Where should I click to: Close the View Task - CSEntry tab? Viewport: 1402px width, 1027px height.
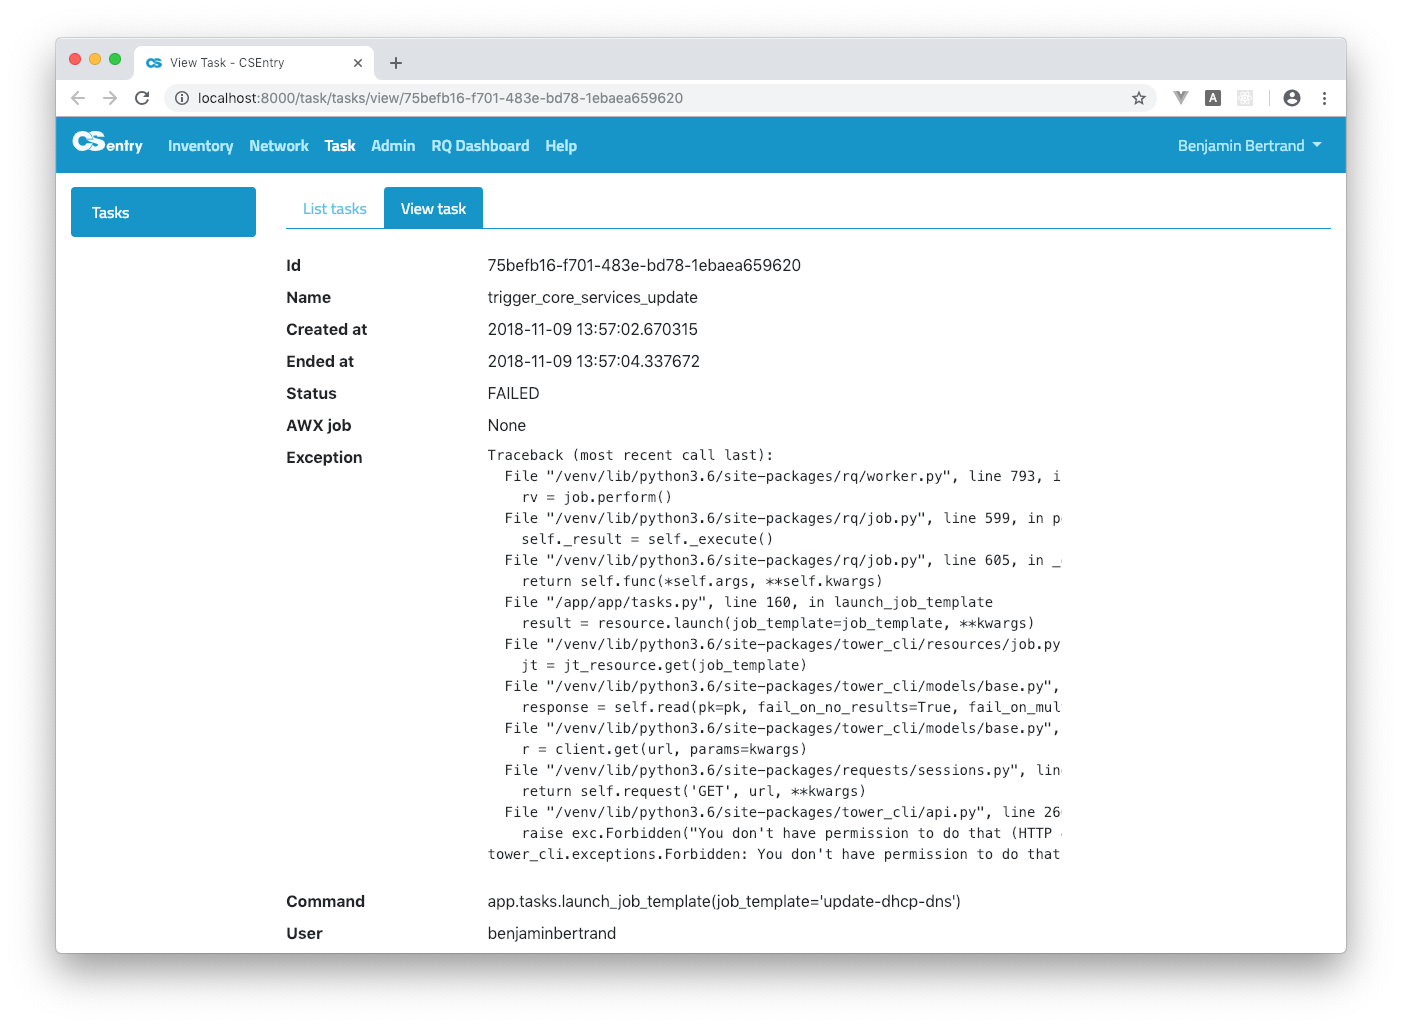[x=358, y=63]
